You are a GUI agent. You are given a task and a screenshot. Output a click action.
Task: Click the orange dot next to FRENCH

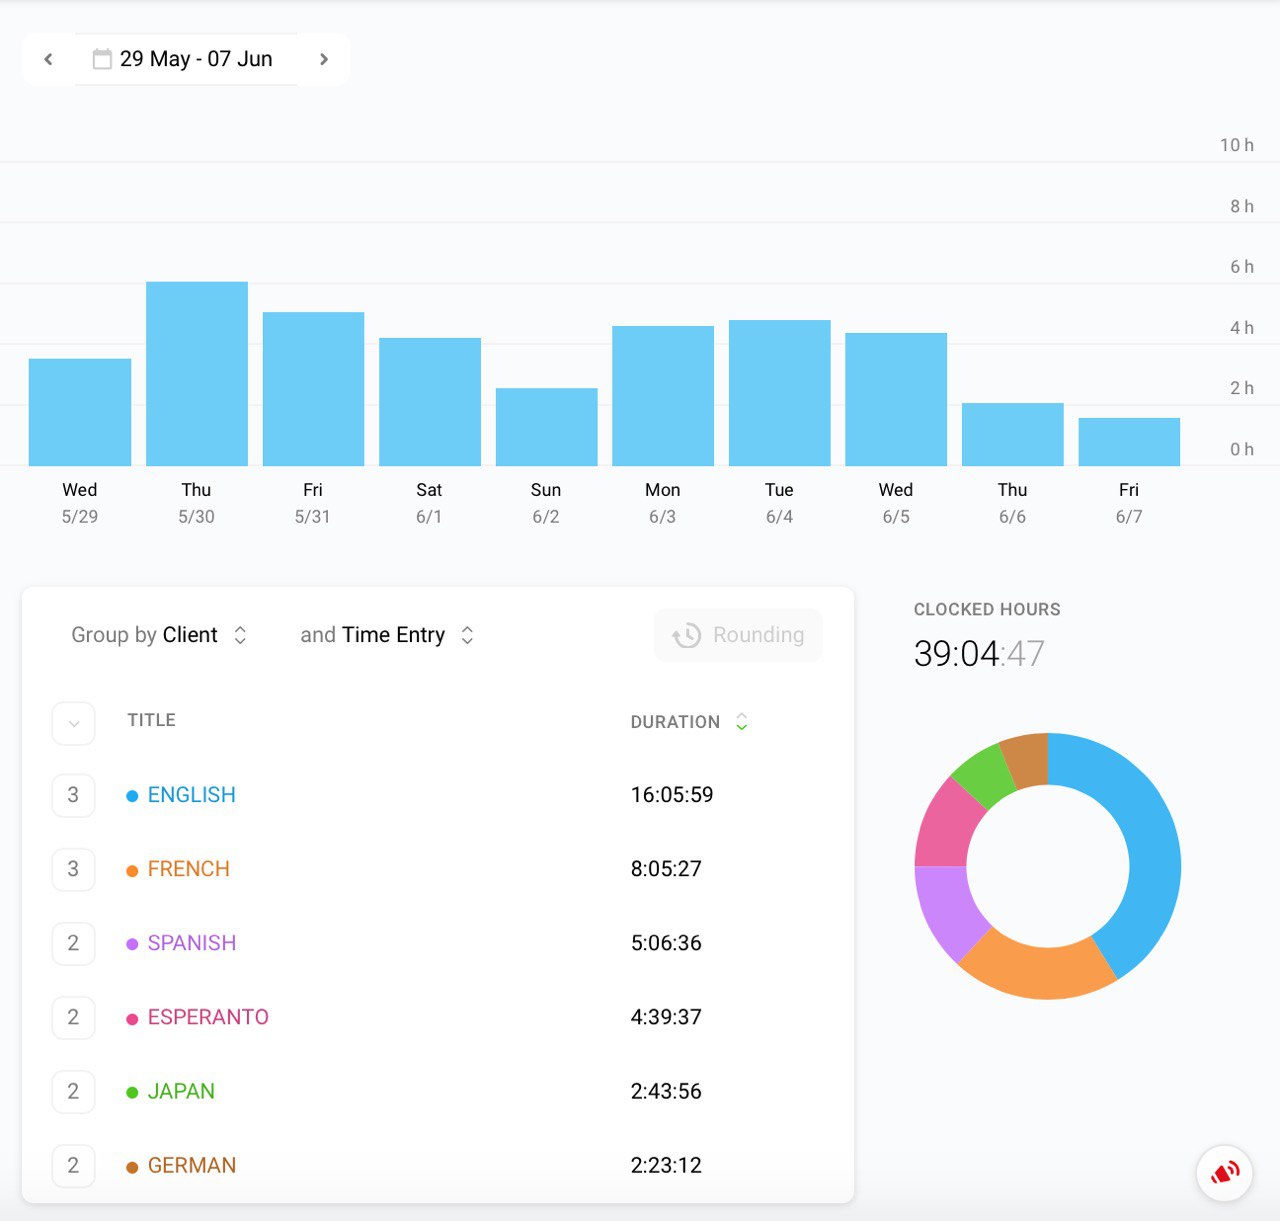pyautogui.click(x=132, y=871)
